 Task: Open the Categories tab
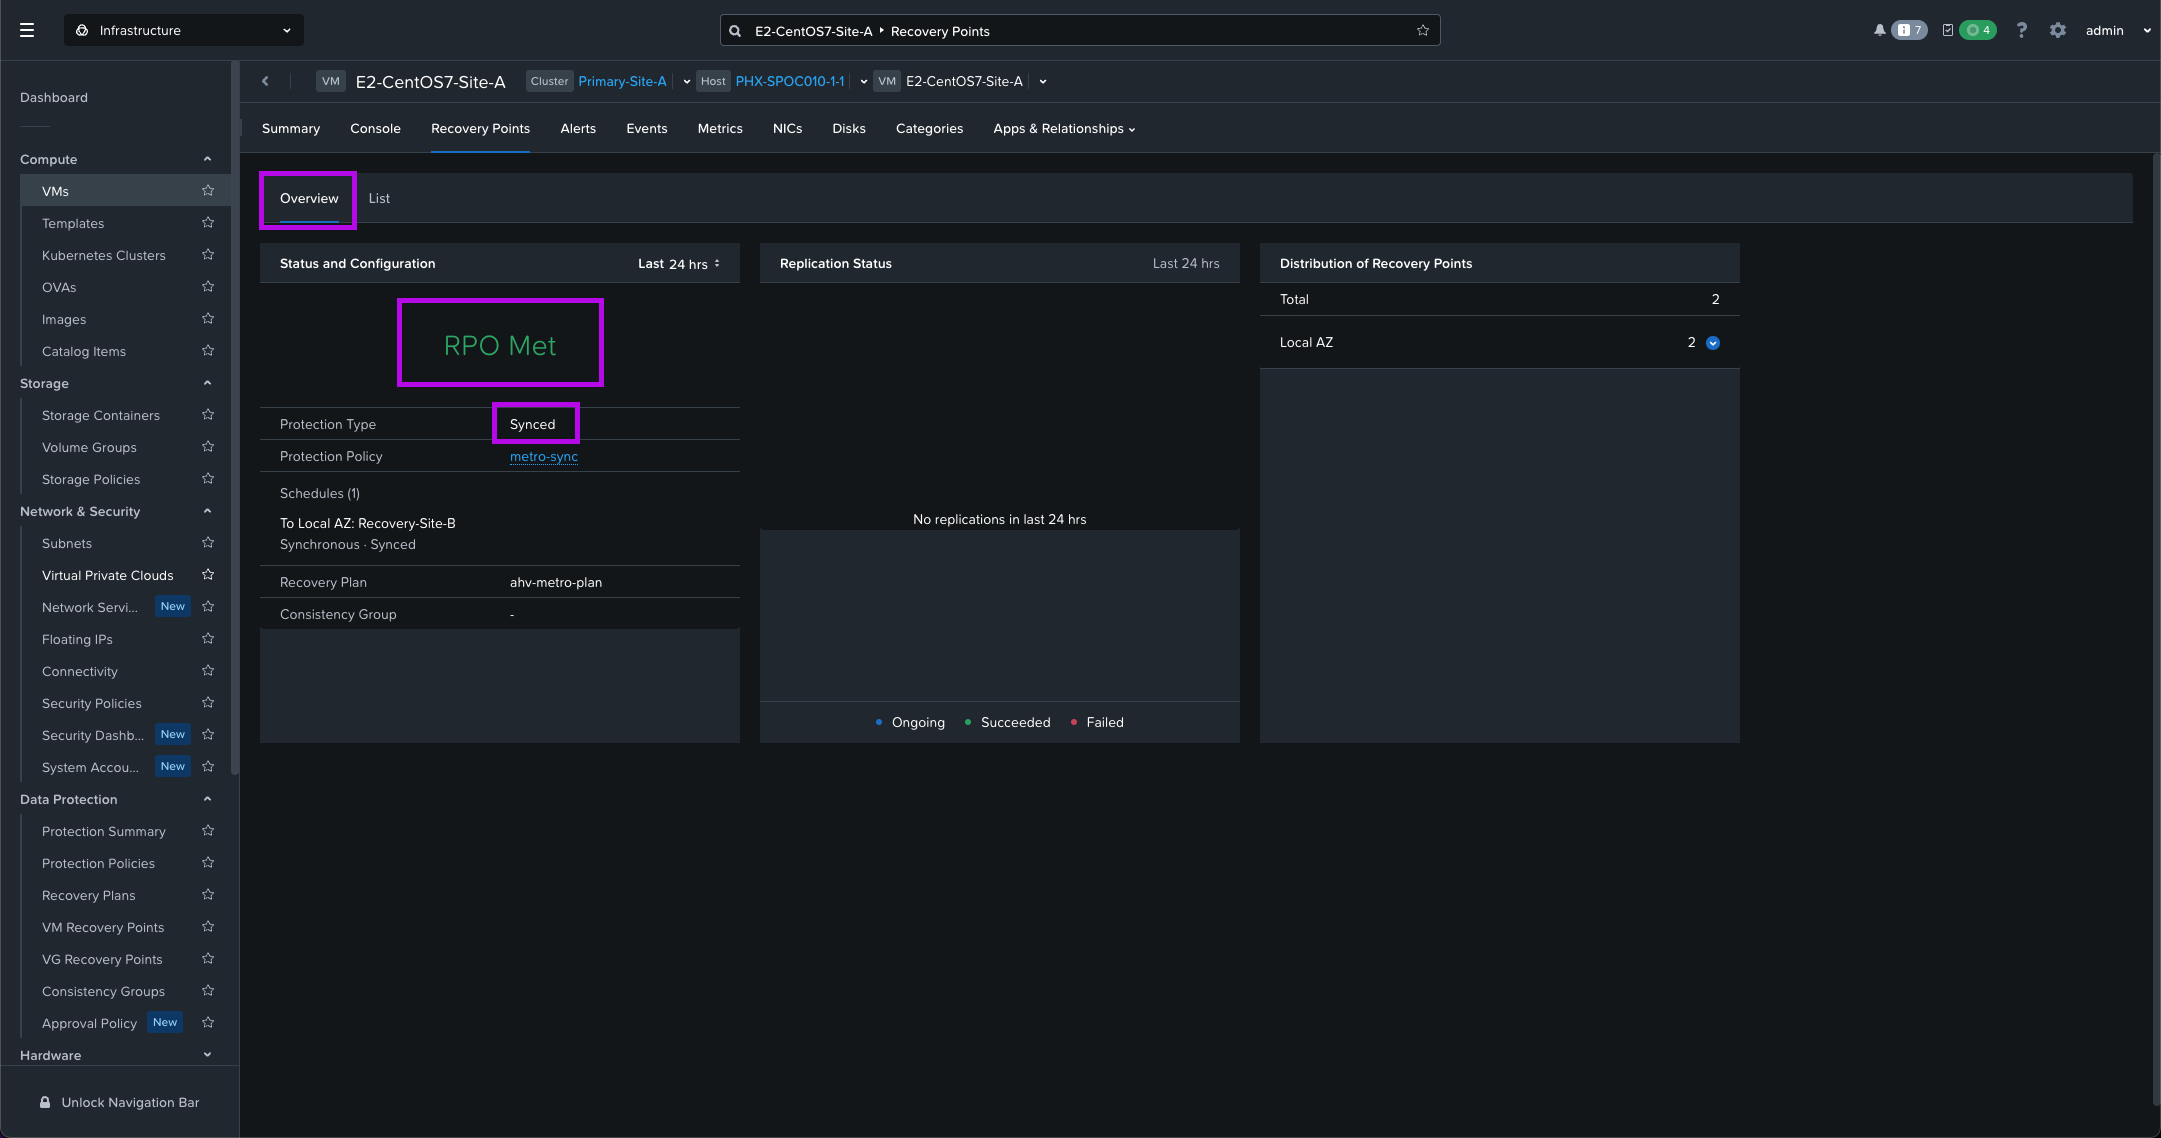point(929,129)
